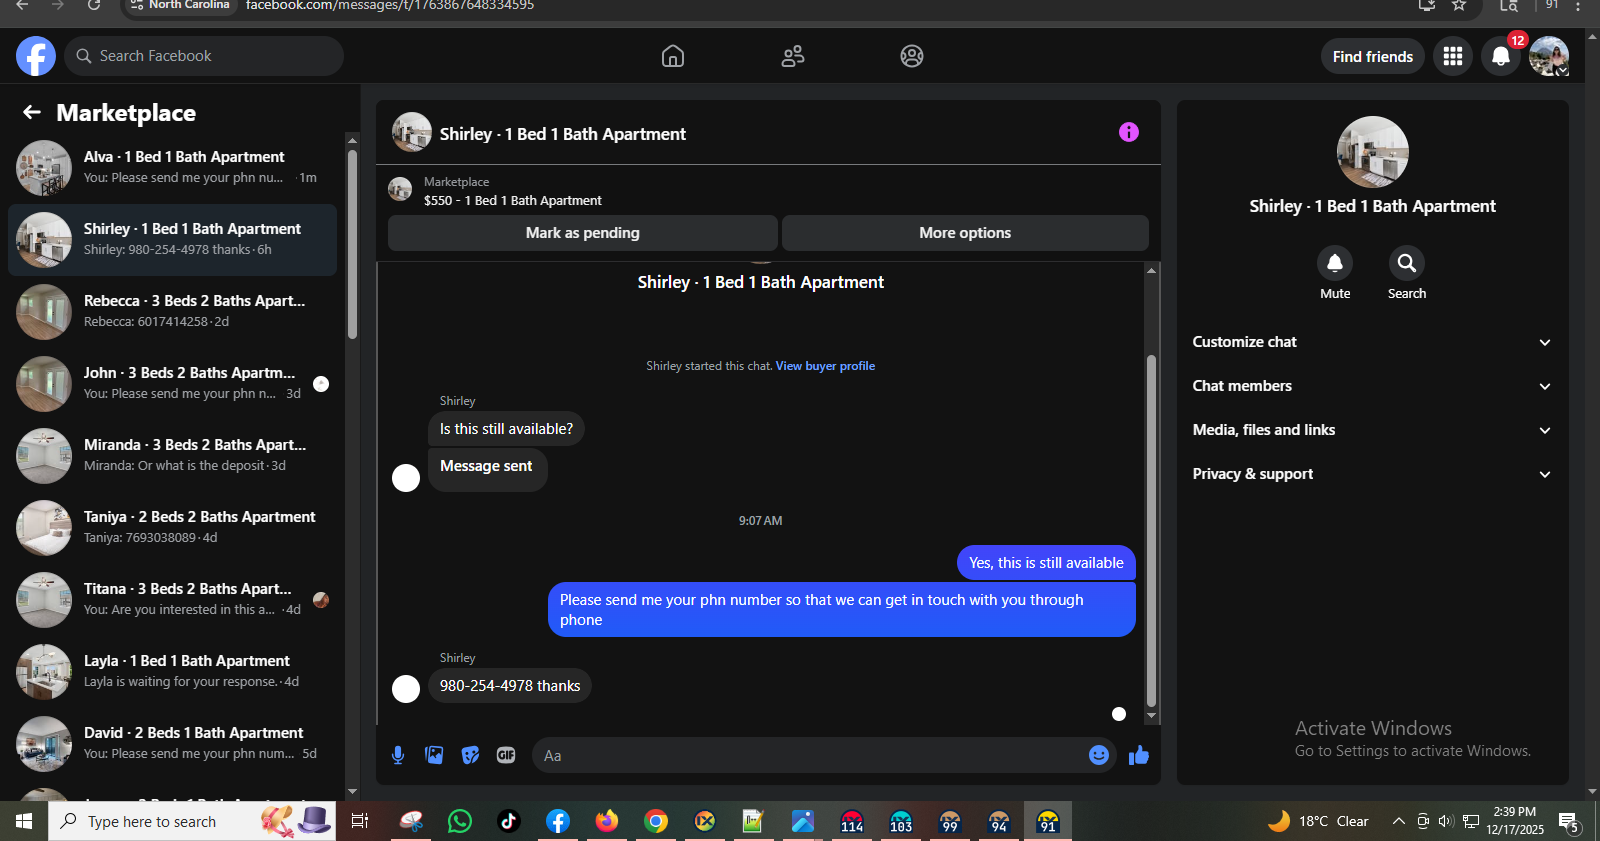
Task: Show hidden system tray icons
Action: point(1399,821)
